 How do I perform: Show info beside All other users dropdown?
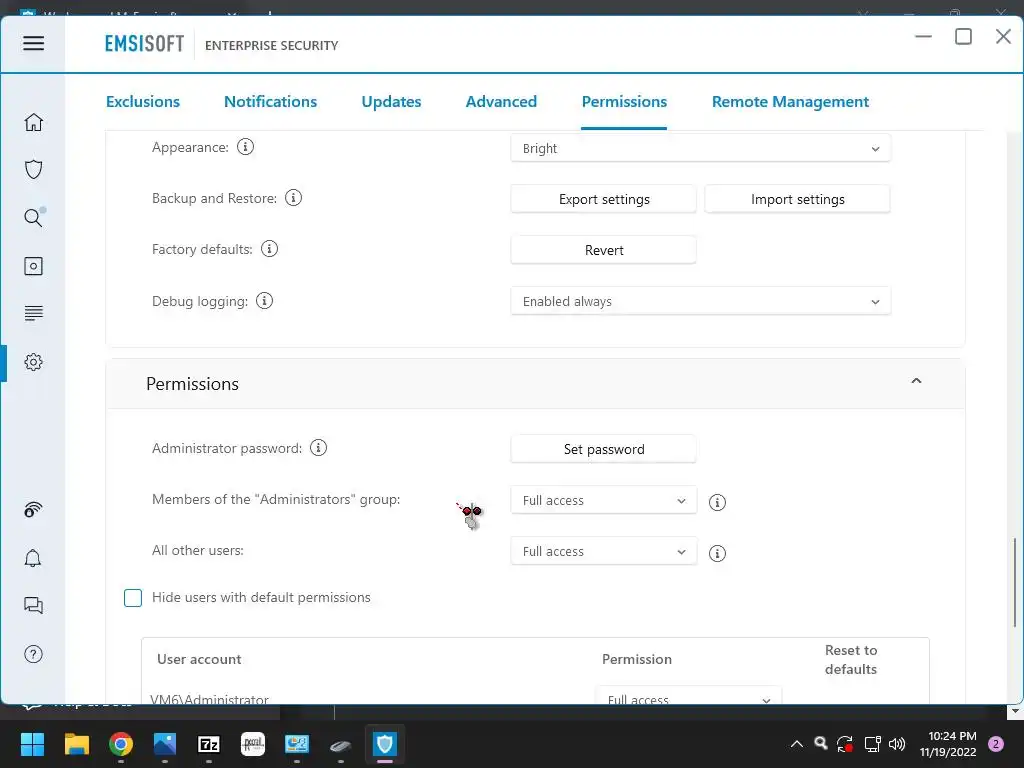[x=717, y=553]
